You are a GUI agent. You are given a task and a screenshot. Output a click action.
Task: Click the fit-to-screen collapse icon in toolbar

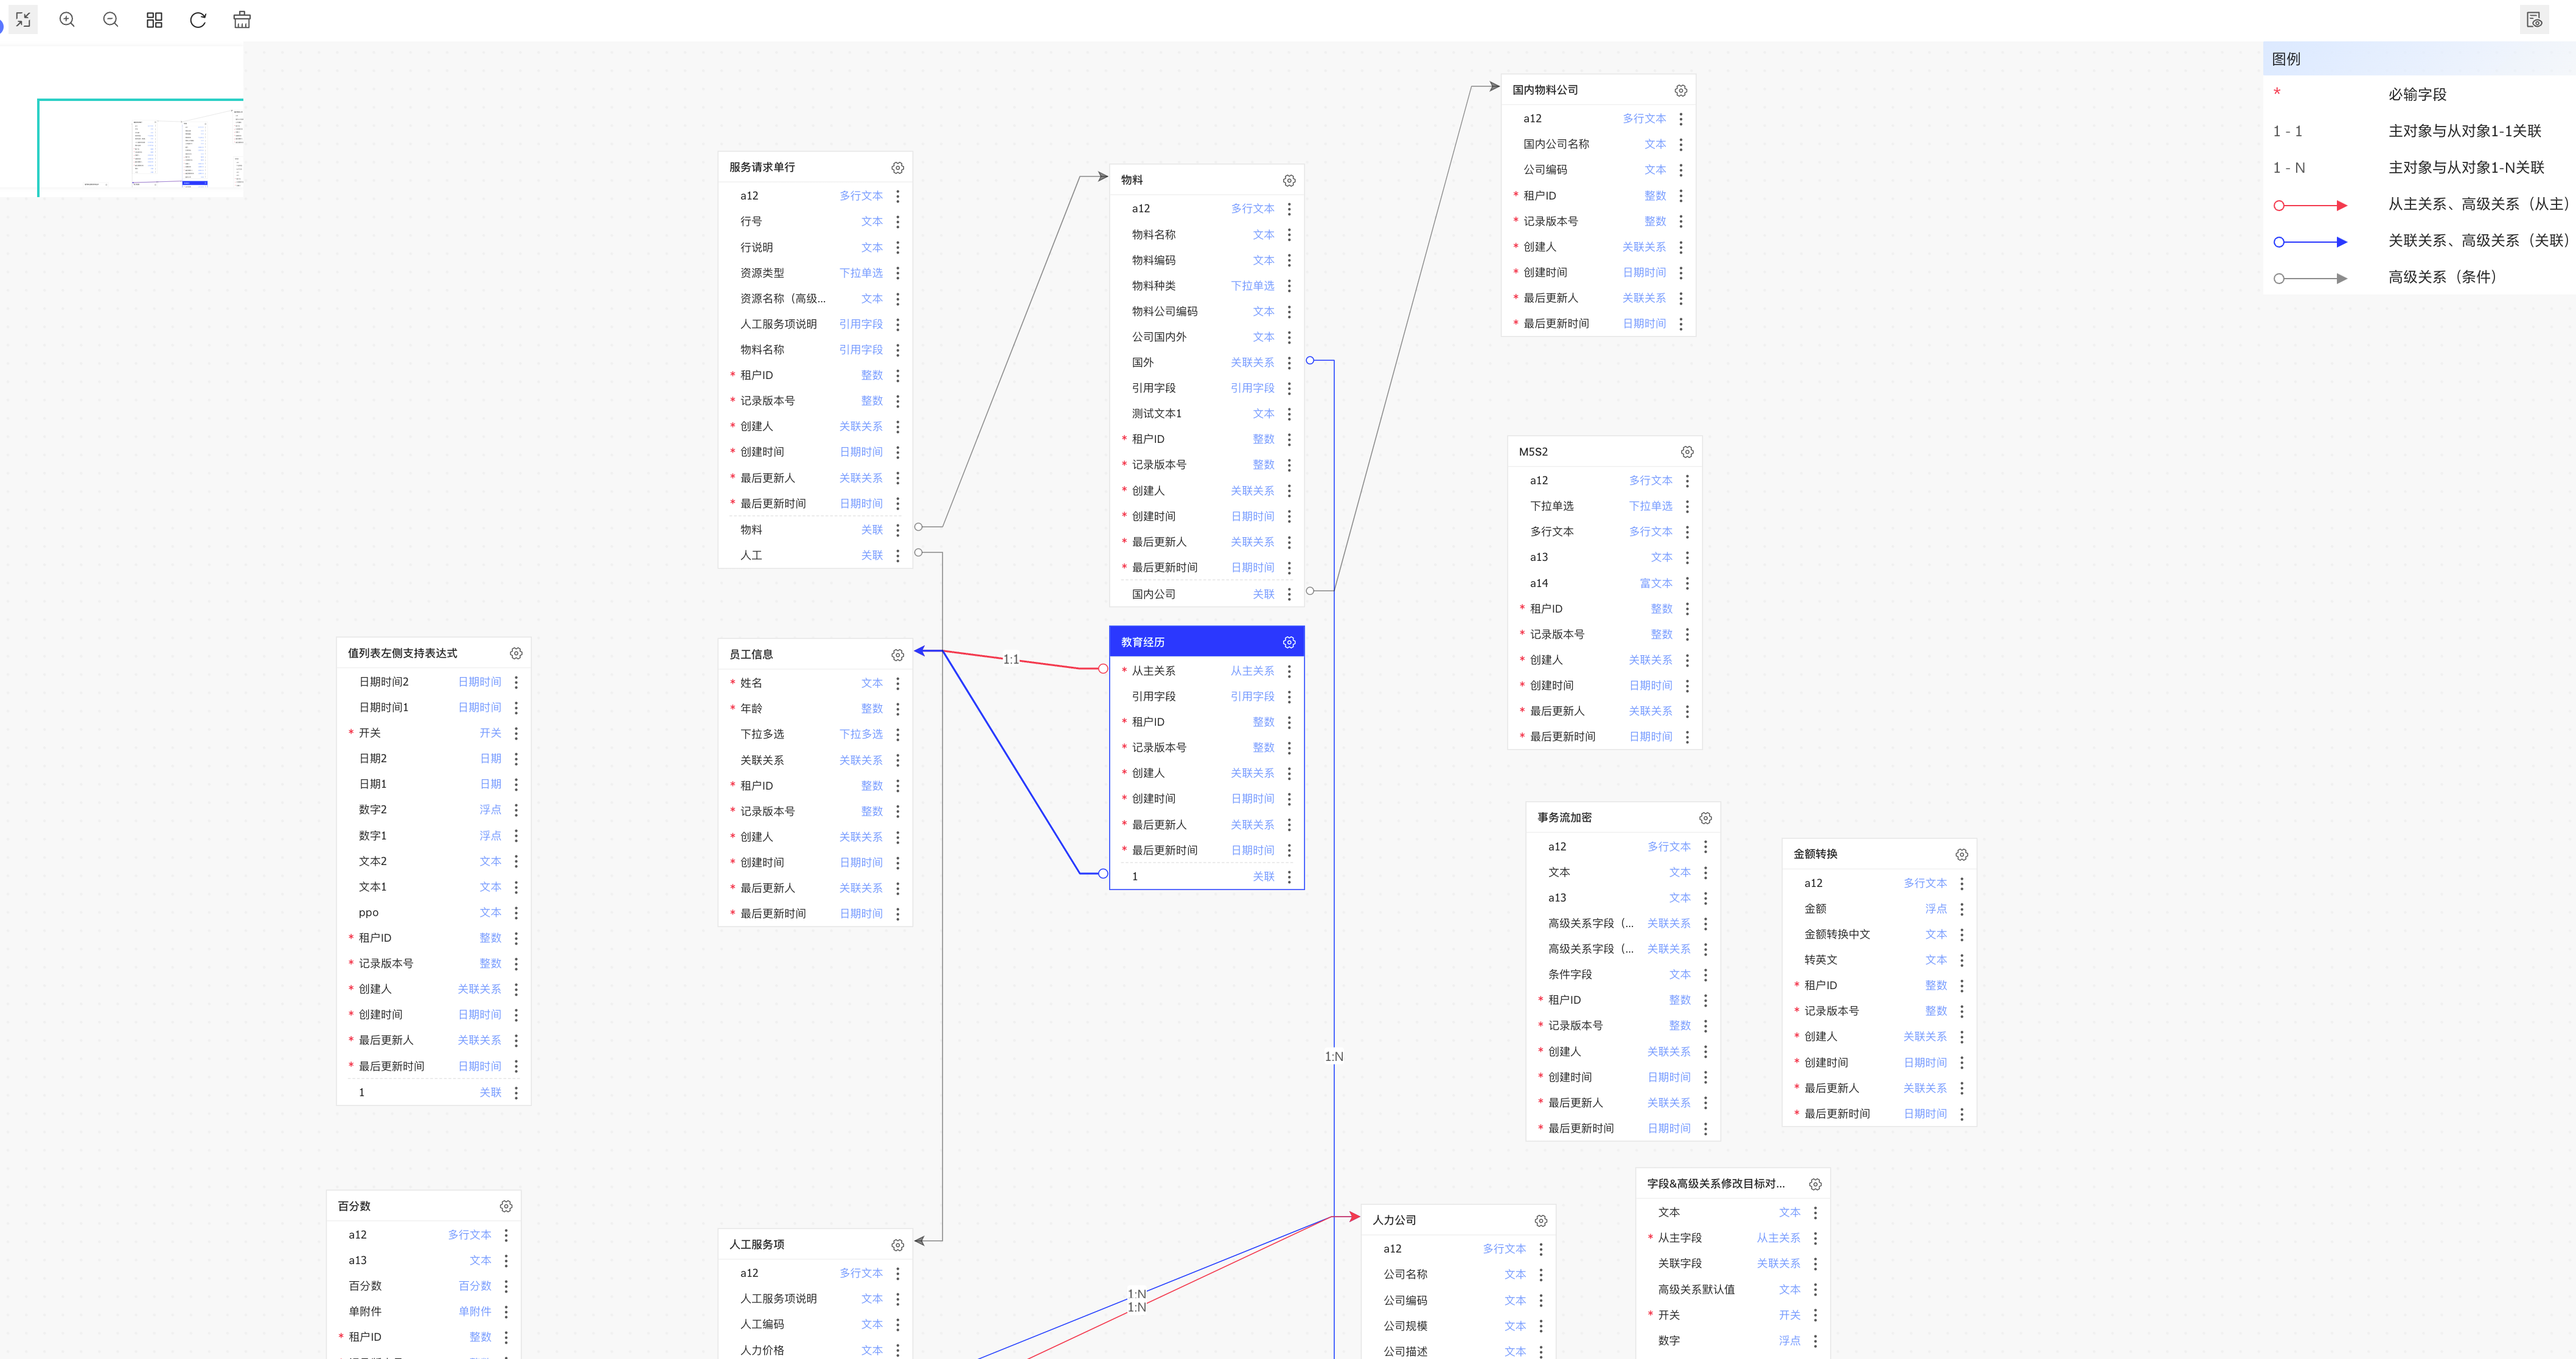(x=23, y=20)
